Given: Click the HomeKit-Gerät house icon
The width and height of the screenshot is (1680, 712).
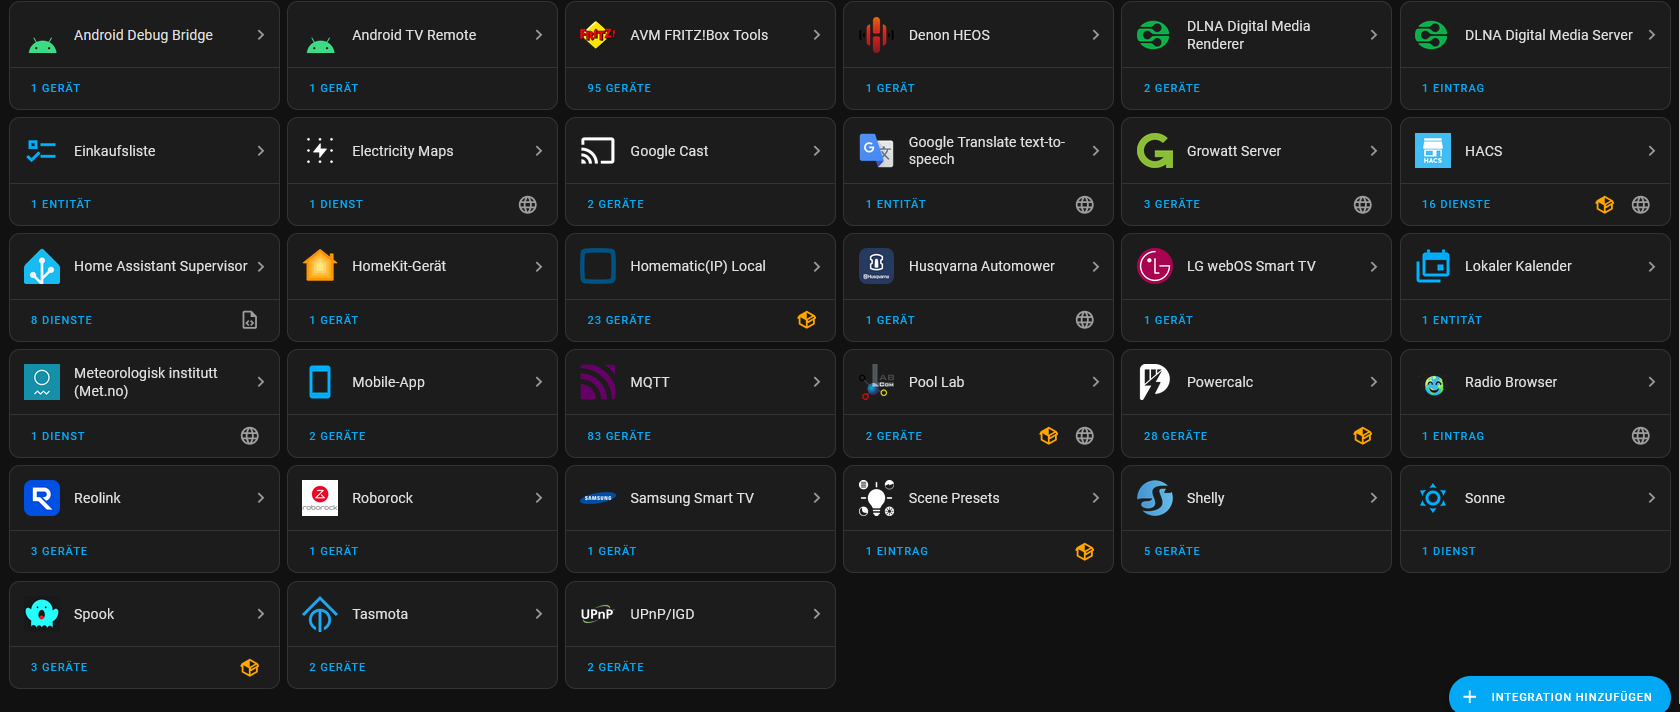Looking at the screenshot, I should [x=320, y=266].
